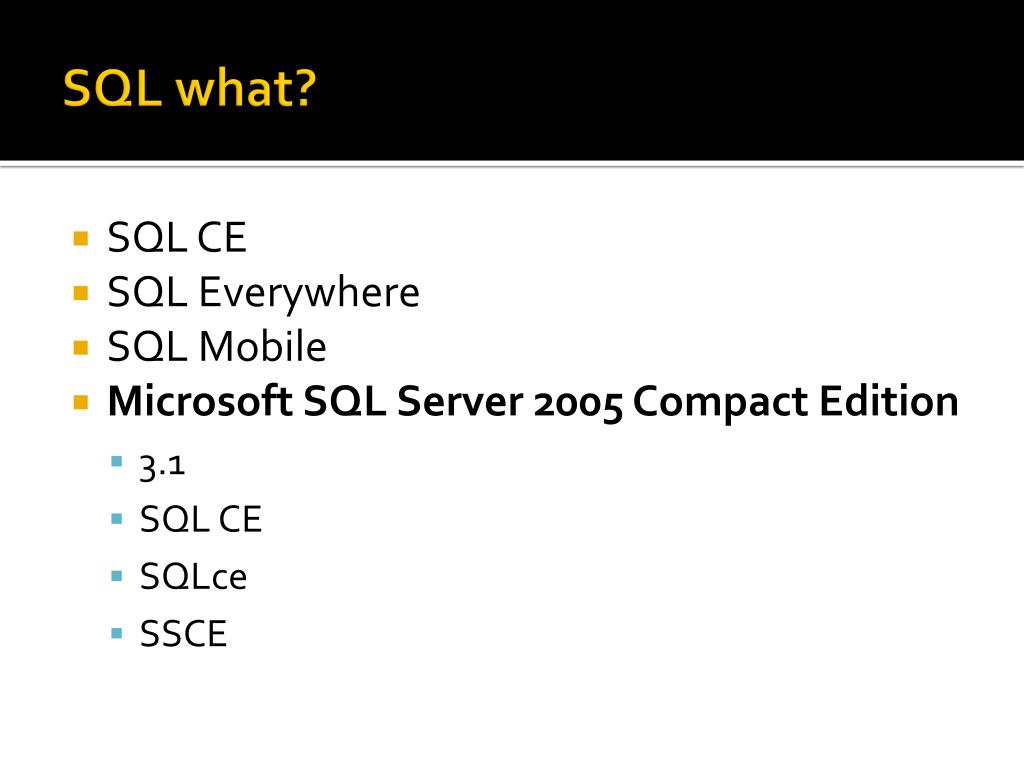Click the indented "SQL CE" sub-bullet text

(x=200, y=520)
